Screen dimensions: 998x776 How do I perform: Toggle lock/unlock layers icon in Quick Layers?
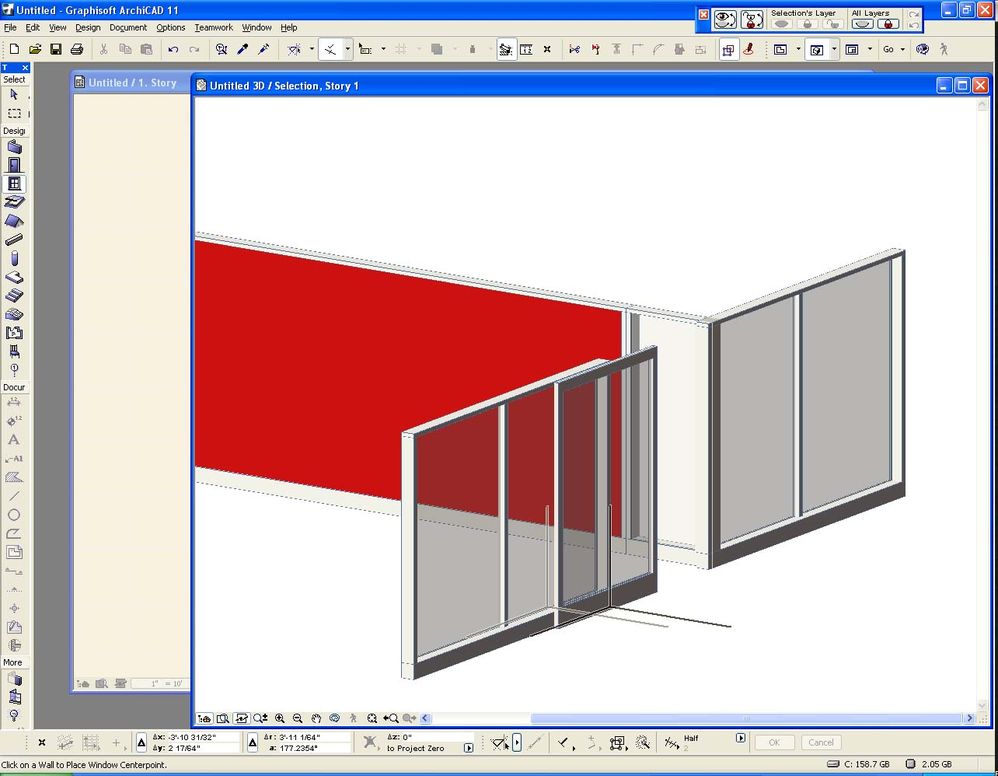[752, 19]
